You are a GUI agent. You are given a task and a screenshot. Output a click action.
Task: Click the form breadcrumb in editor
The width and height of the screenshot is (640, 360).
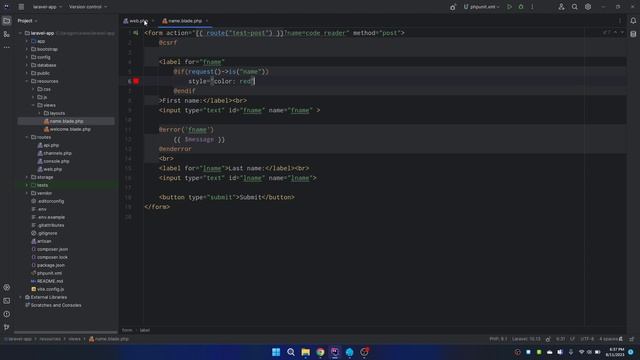[x=127, y=330]
